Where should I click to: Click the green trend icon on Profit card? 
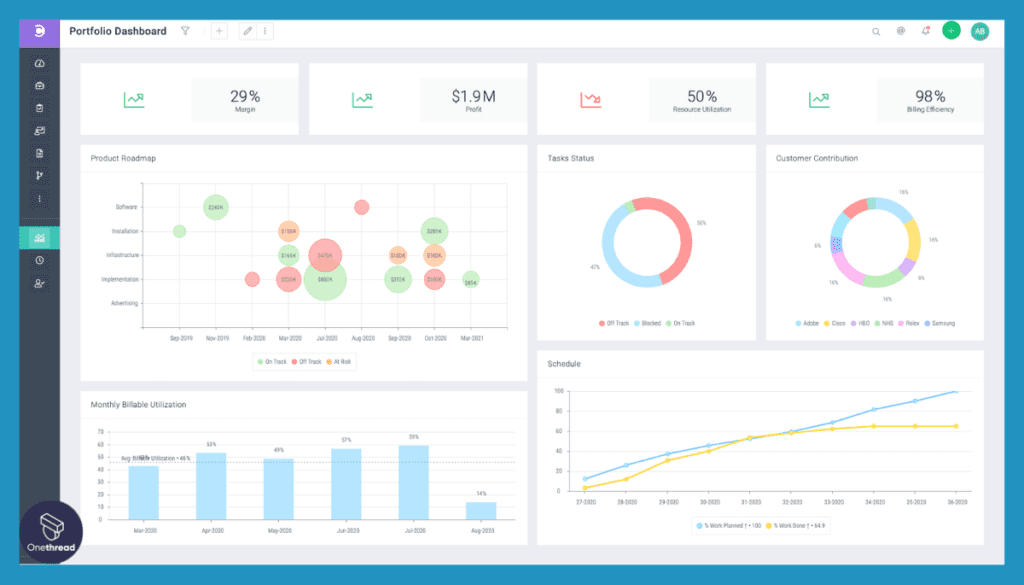click(x=362, y=99)
